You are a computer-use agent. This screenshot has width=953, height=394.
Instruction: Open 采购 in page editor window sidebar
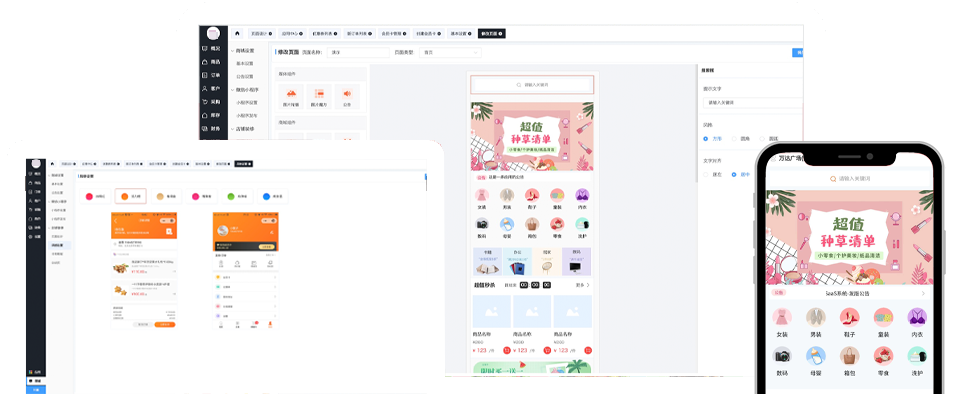click(x=211, y=102)
